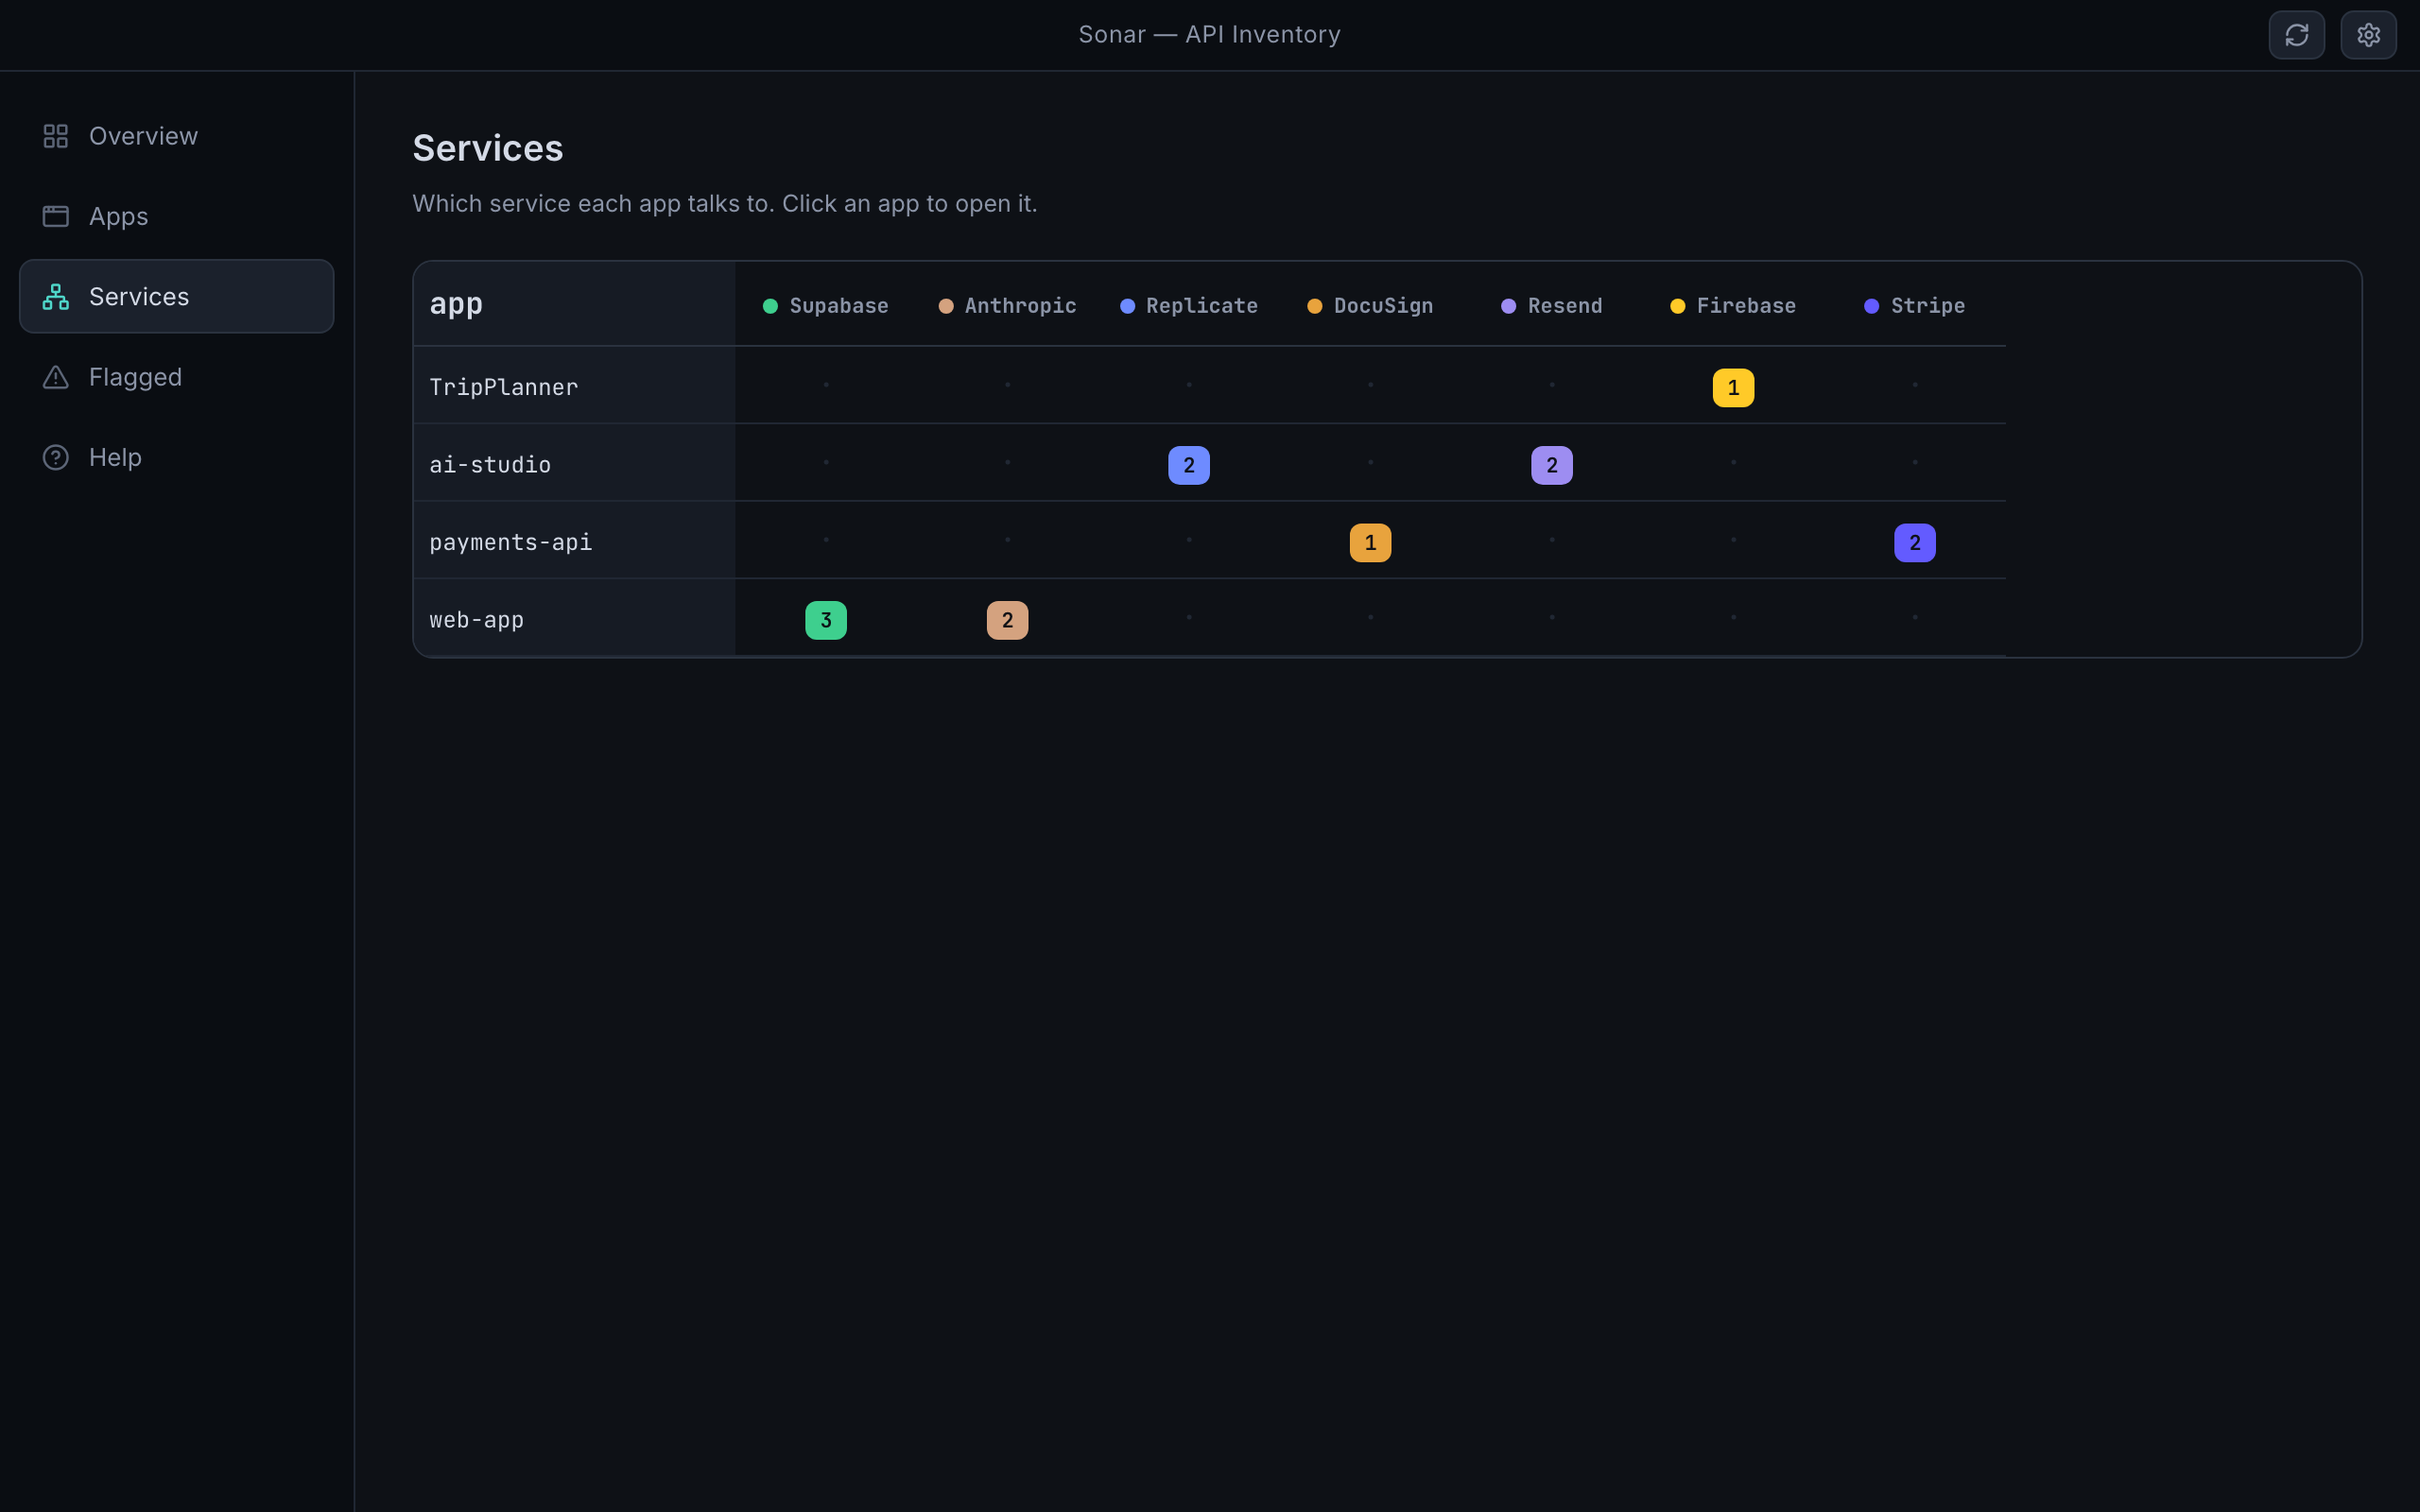2420x1512 pixels.
Task: Click the Resend column header
Action: (x=1552, y=305)
